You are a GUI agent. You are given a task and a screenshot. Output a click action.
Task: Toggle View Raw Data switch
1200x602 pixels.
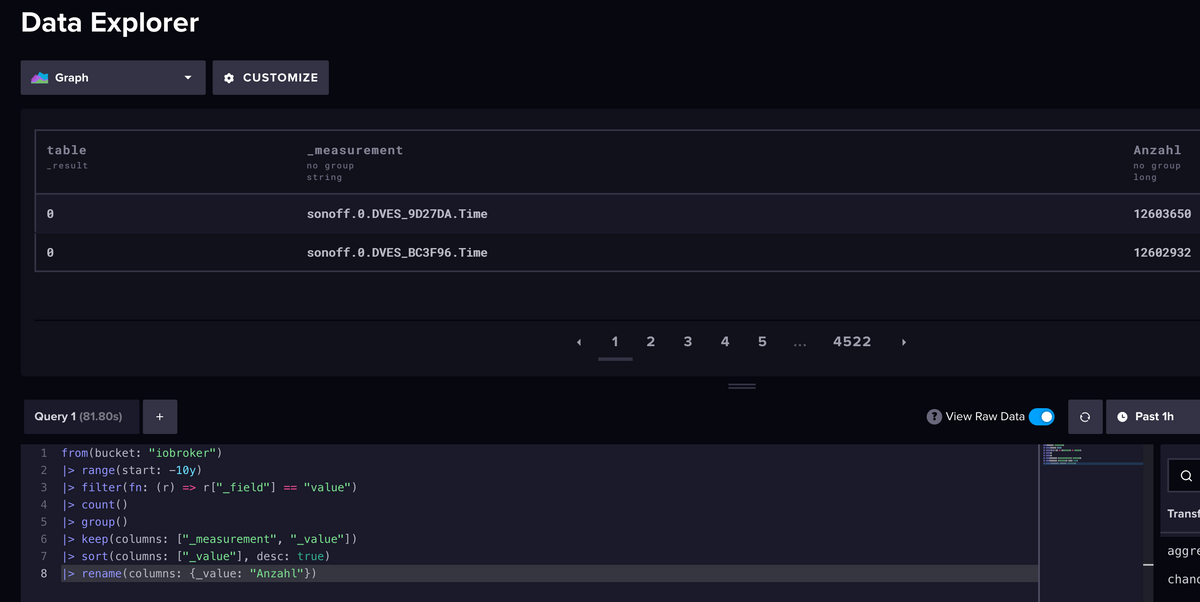pos(1041,416)
